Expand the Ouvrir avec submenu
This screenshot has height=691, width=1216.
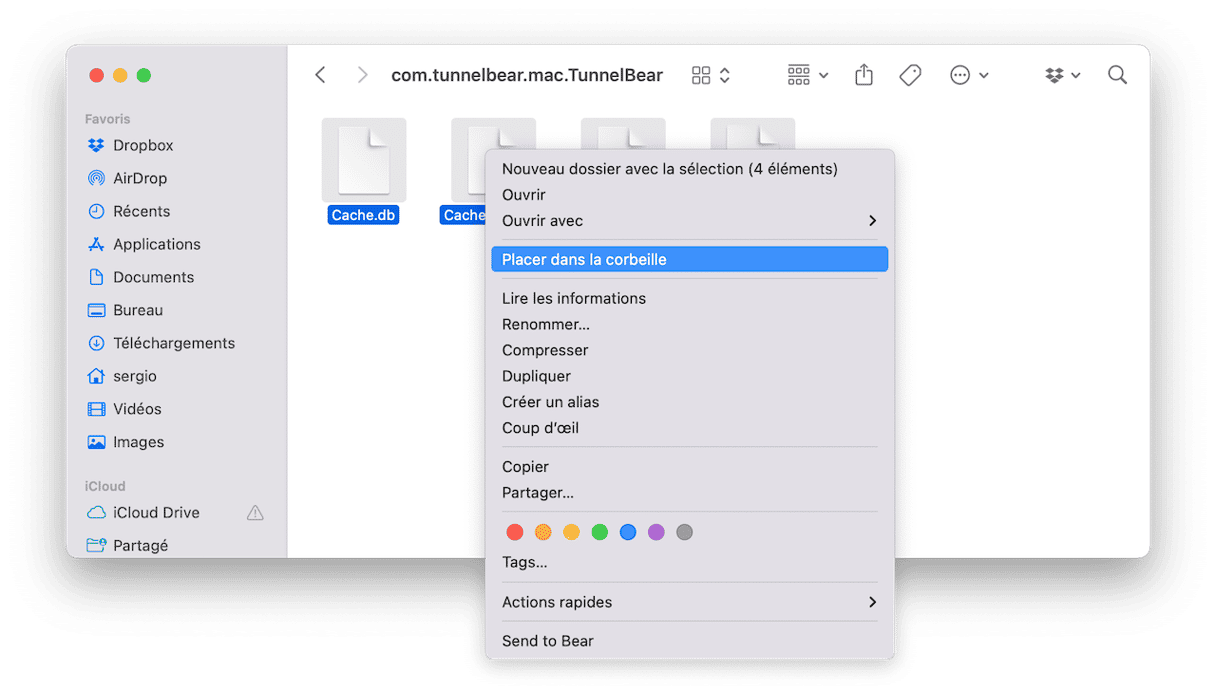point(689,221)
